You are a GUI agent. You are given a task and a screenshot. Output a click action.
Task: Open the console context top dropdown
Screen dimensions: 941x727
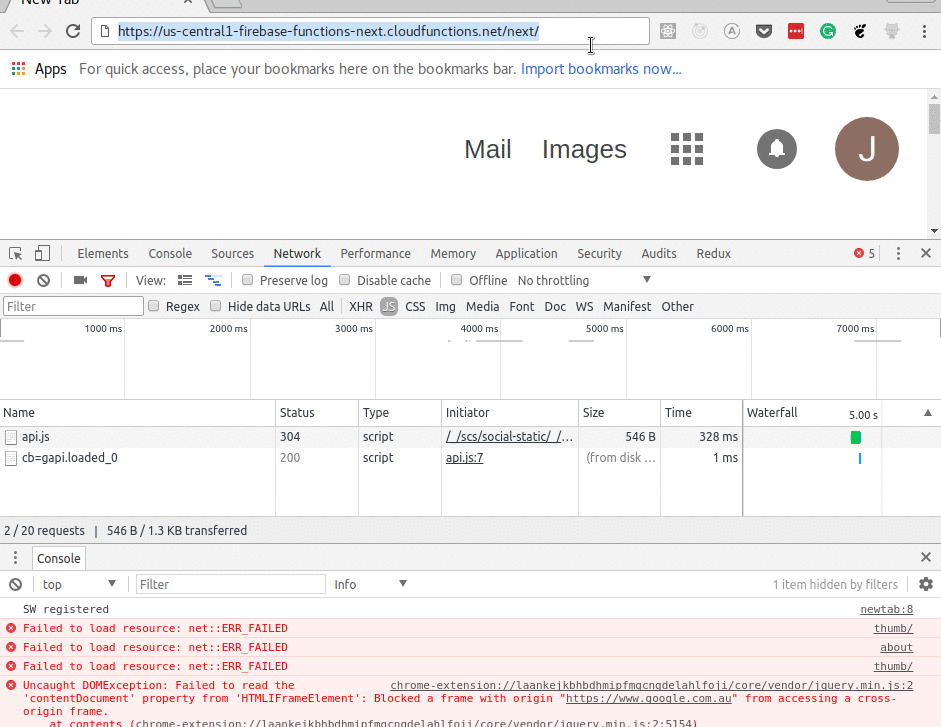tap(79, 584)
